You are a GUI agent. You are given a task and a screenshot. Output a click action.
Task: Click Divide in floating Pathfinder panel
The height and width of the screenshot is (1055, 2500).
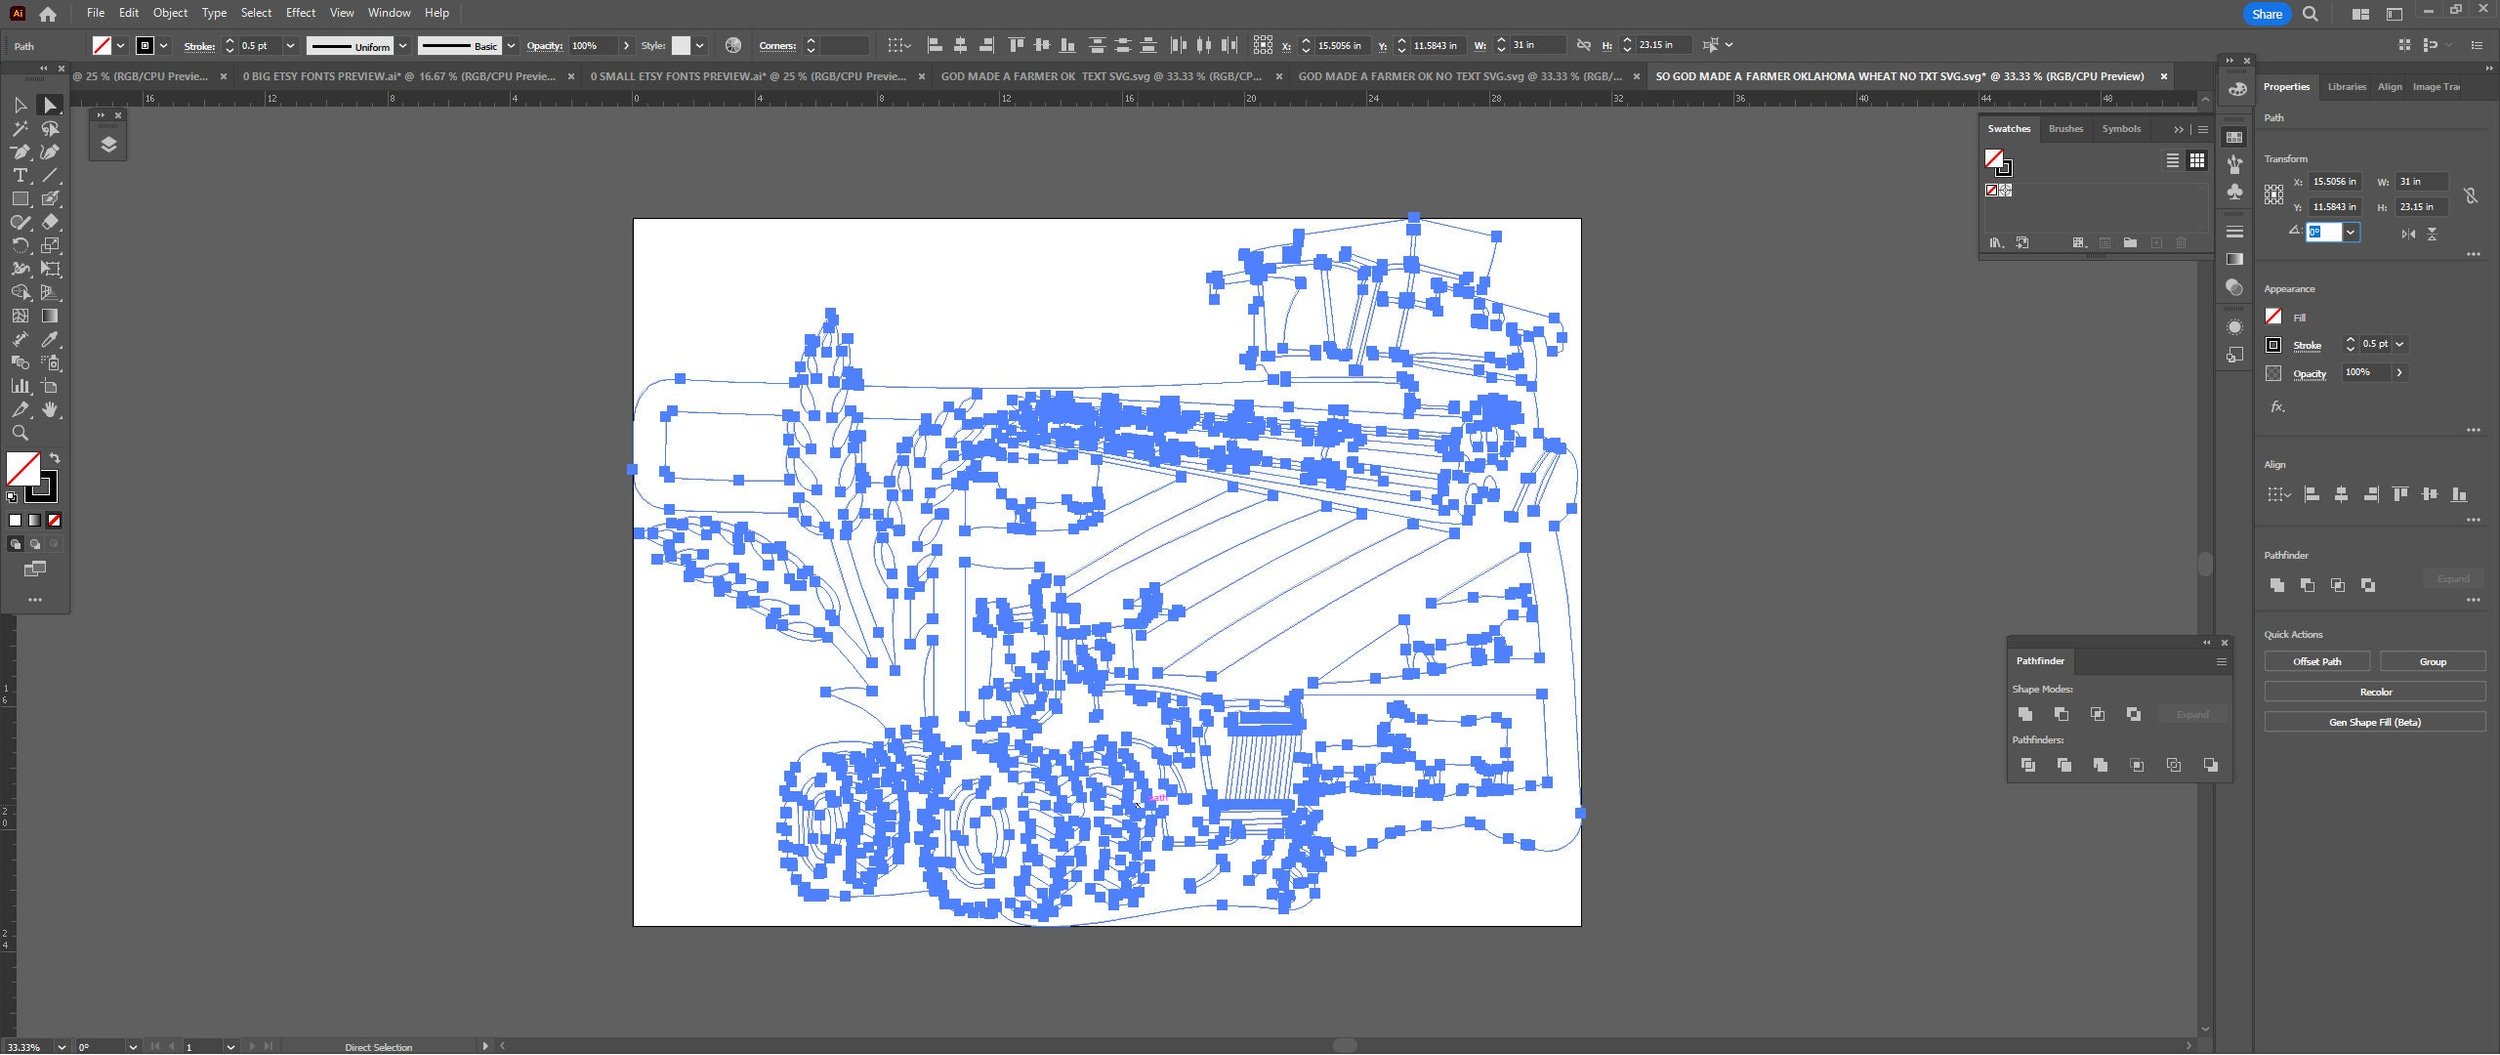pos(2028,766)
